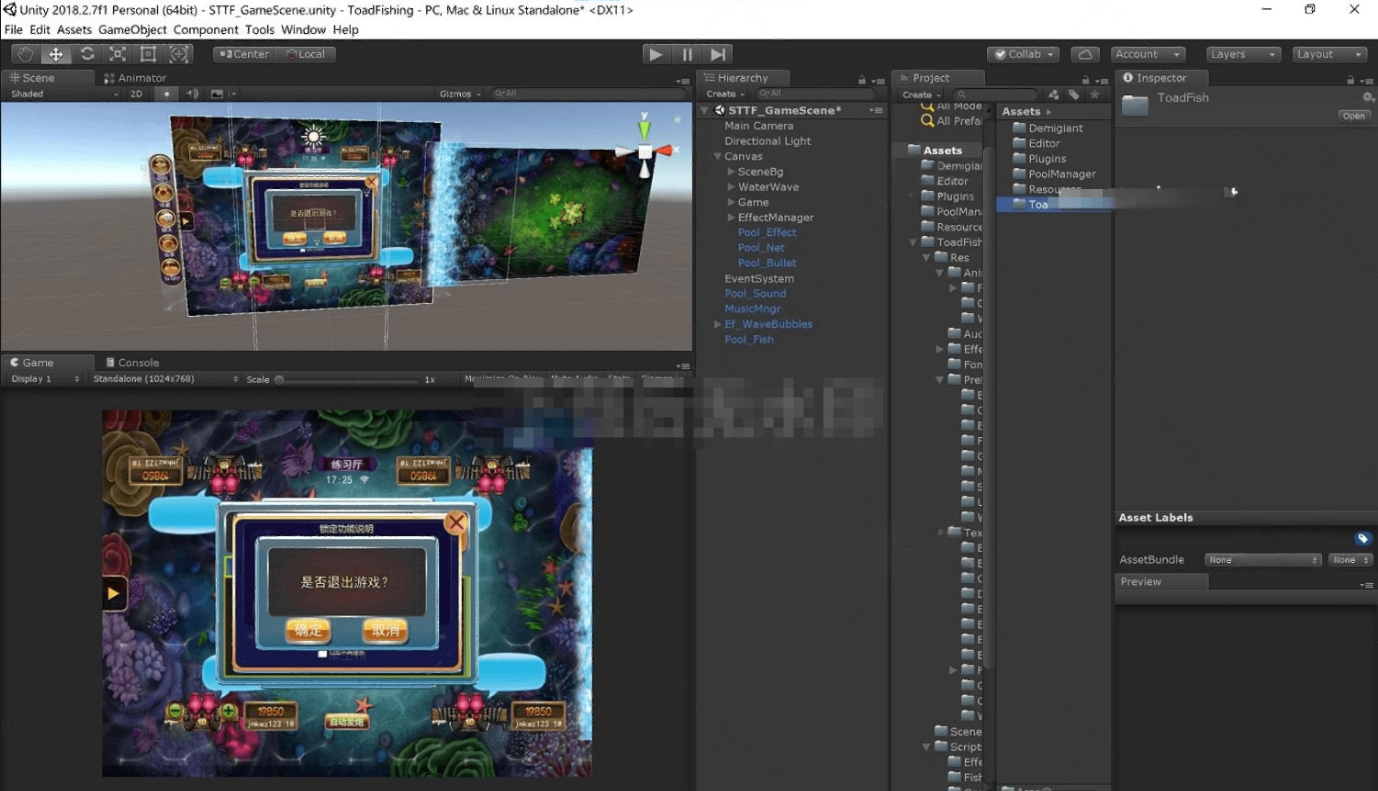Open the Gizmos dropdown
The image size is (1378, 791).
459,94
